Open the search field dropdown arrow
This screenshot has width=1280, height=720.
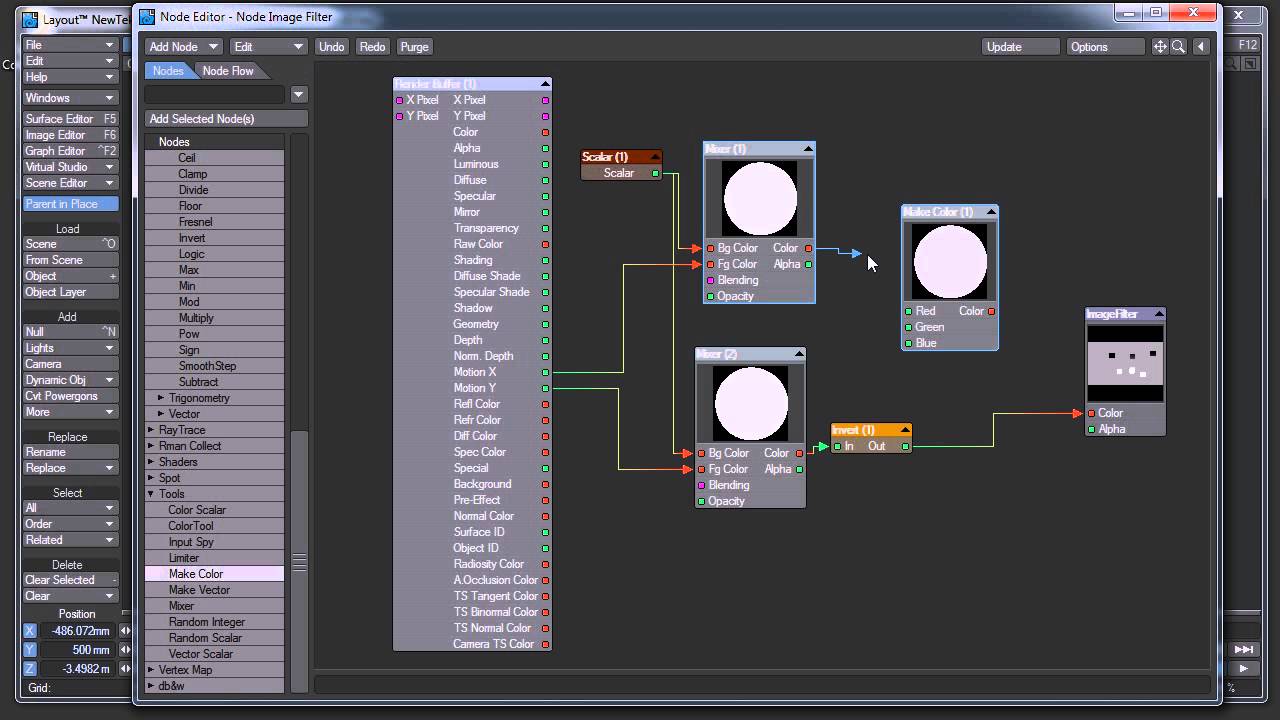tap(298, 95)
